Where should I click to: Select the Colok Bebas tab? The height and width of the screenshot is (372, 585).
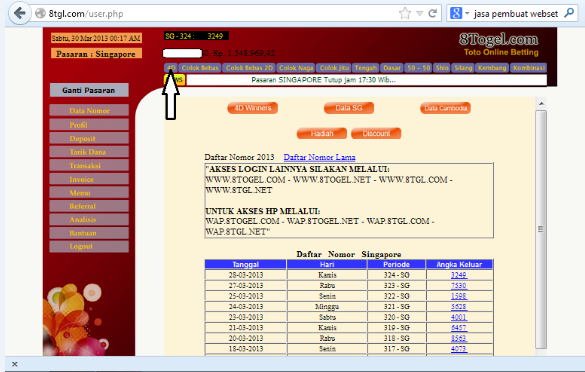click(x=200, y=68)
